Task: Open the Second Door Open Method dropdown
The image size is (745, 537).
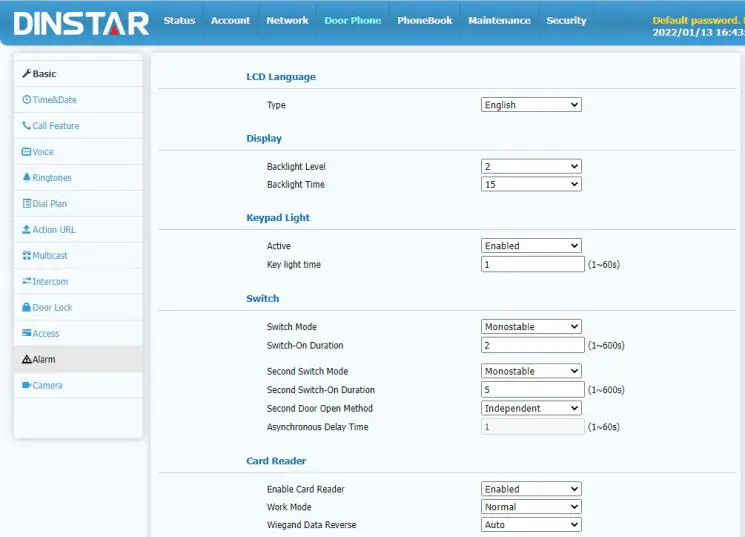Action: tap(531, 408)
